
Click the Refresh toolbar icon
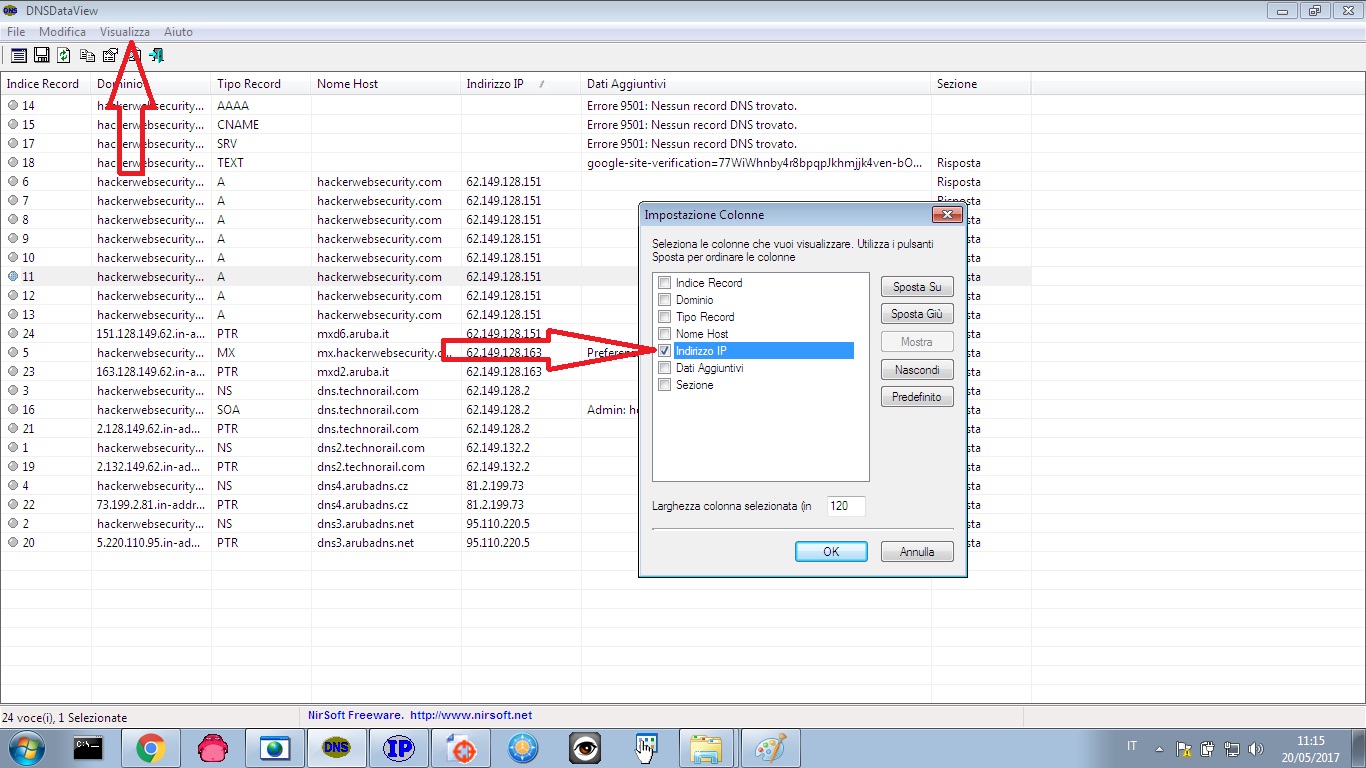coord(64,56)
